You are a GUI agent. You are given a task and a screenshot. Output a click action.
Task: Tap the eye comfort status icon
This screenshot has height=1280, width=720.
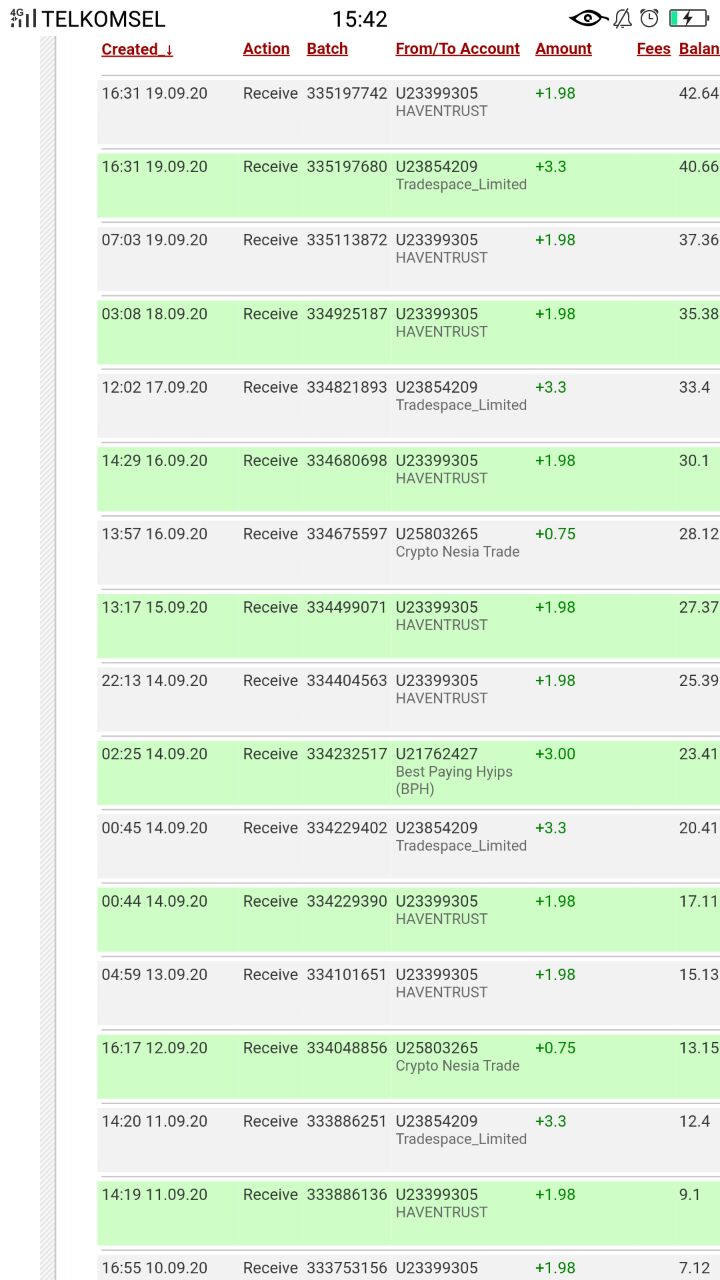(x=588, y=18)
